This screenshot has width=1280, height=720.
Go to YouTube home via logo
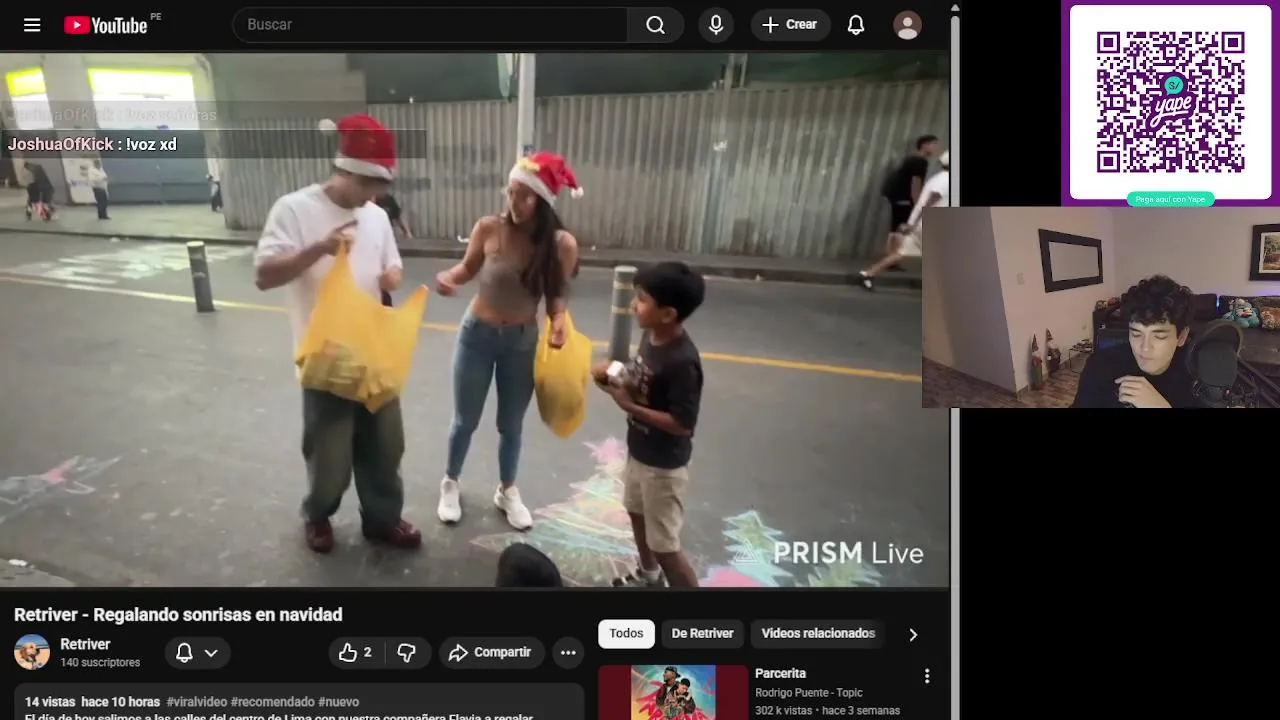click(106, 25)
